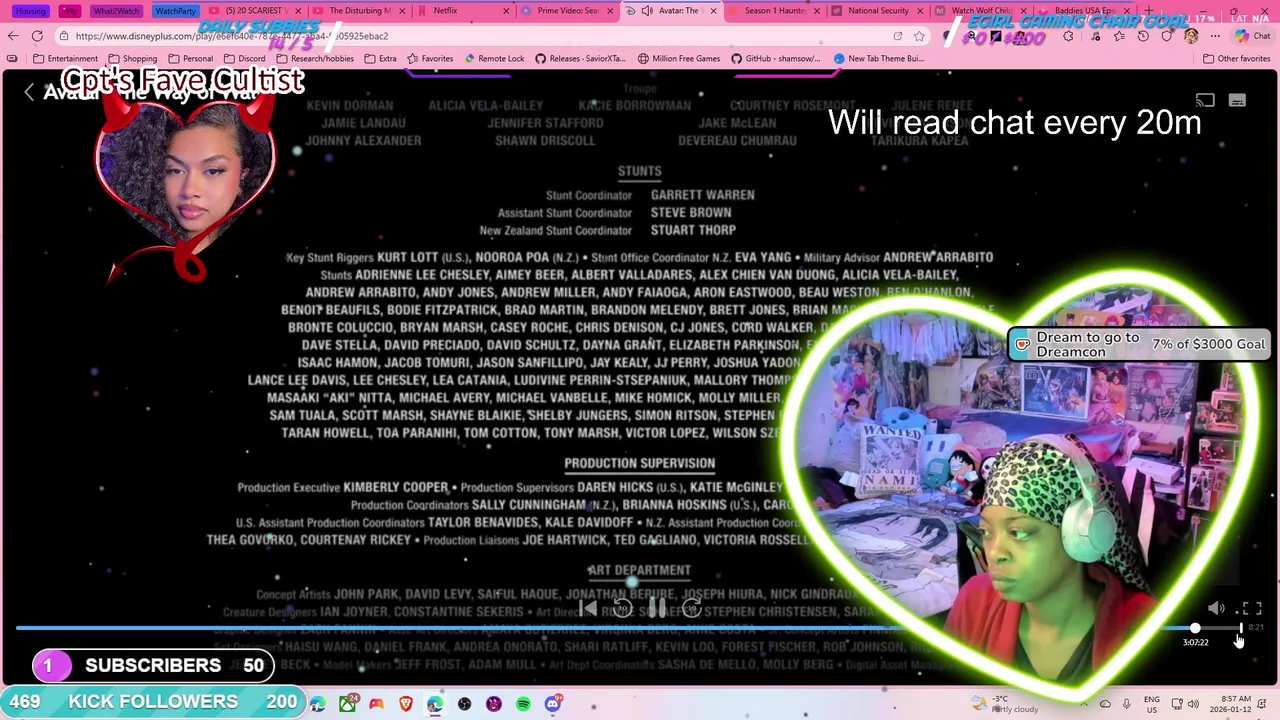This screenshot has width=1280, height=720.
Task: Open audio and subtitles settings icon
Action: click(1238, 100)
